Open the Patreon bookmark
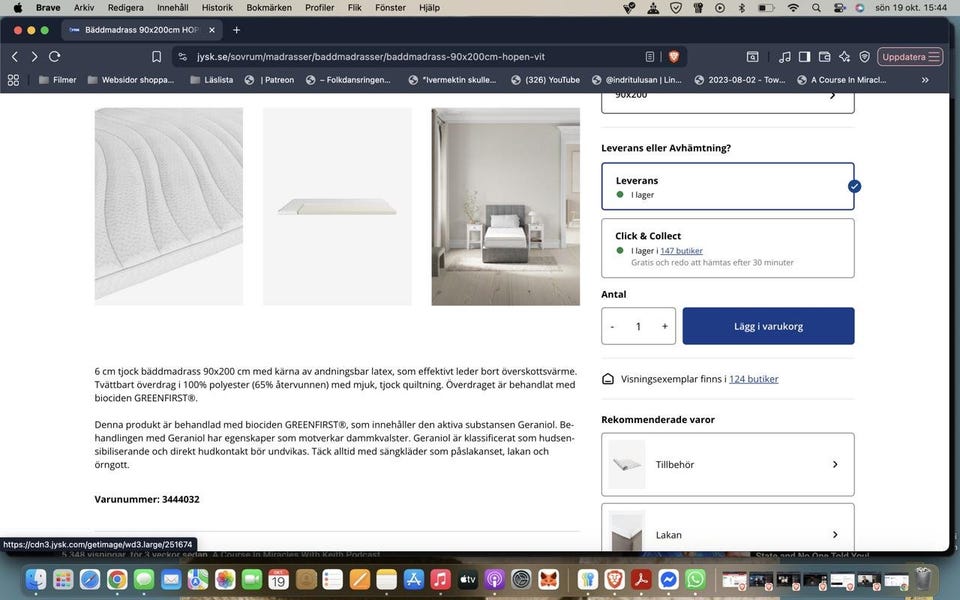This screenshot has width=960, height=600. 269,80
